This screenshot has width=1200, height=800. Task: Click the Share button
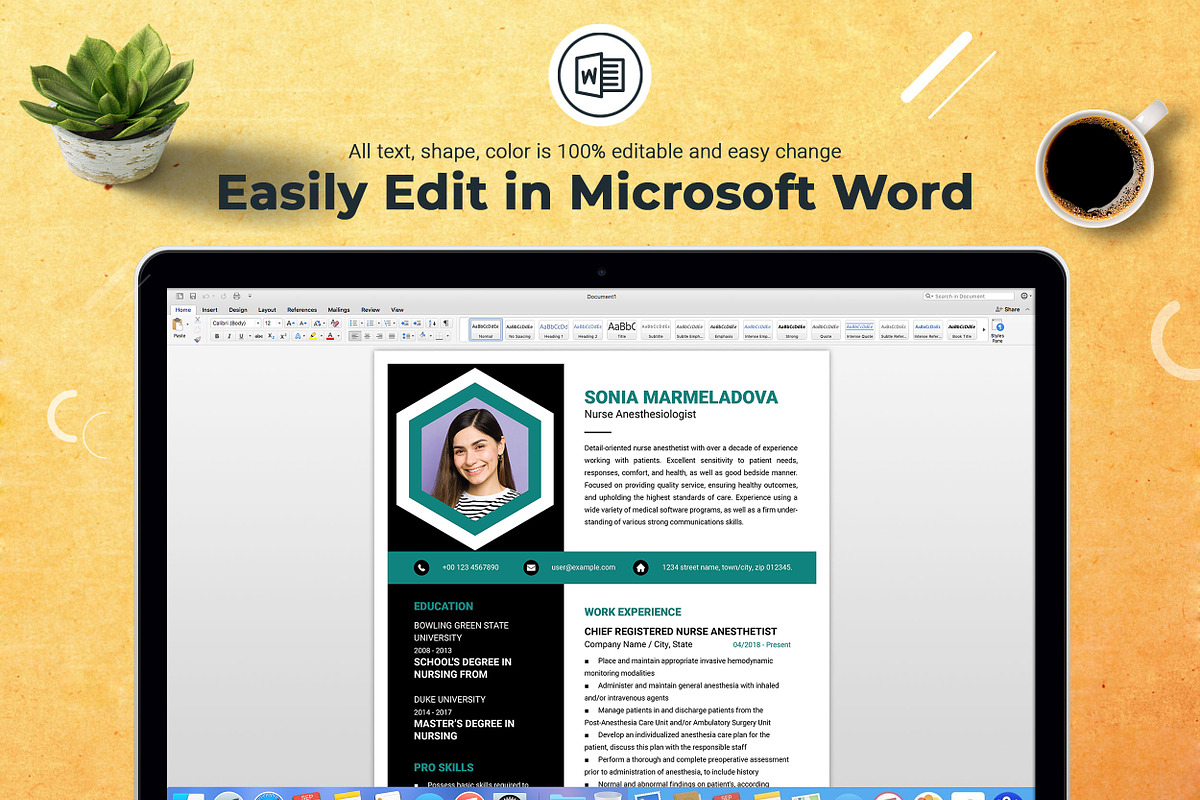click(x=1008, y=309)
